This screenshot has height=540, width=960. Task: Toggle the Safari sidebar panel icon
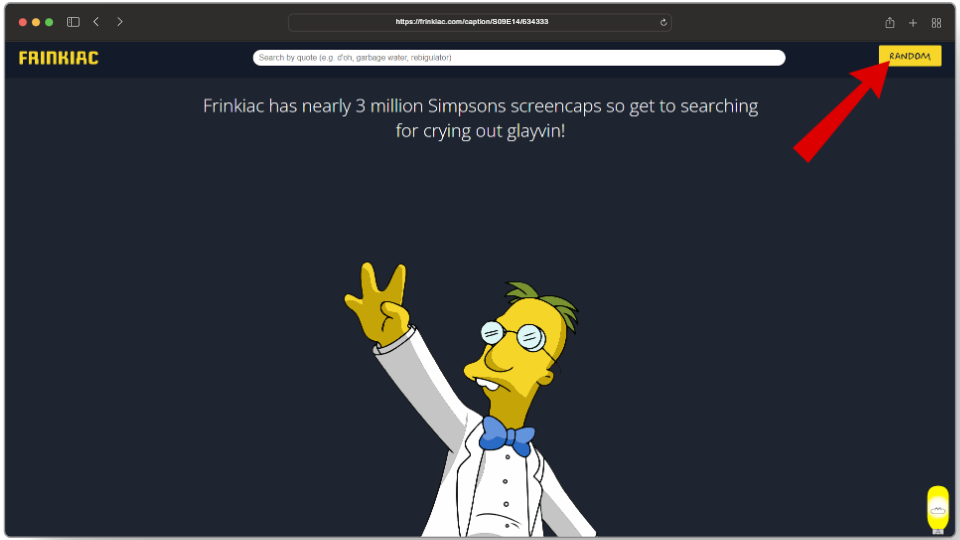(x=73, y=22)
